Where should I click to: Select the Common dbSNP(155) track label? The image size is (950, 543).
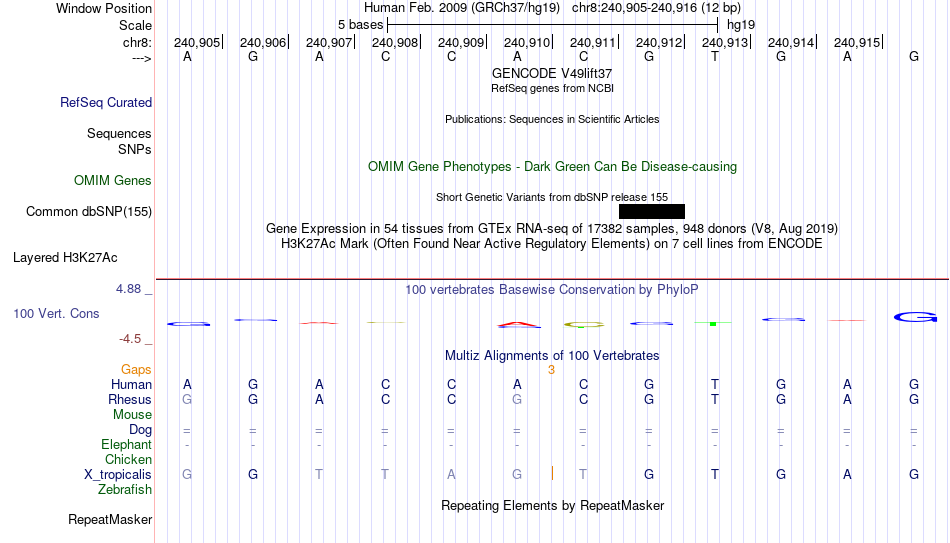coord(89,212)
